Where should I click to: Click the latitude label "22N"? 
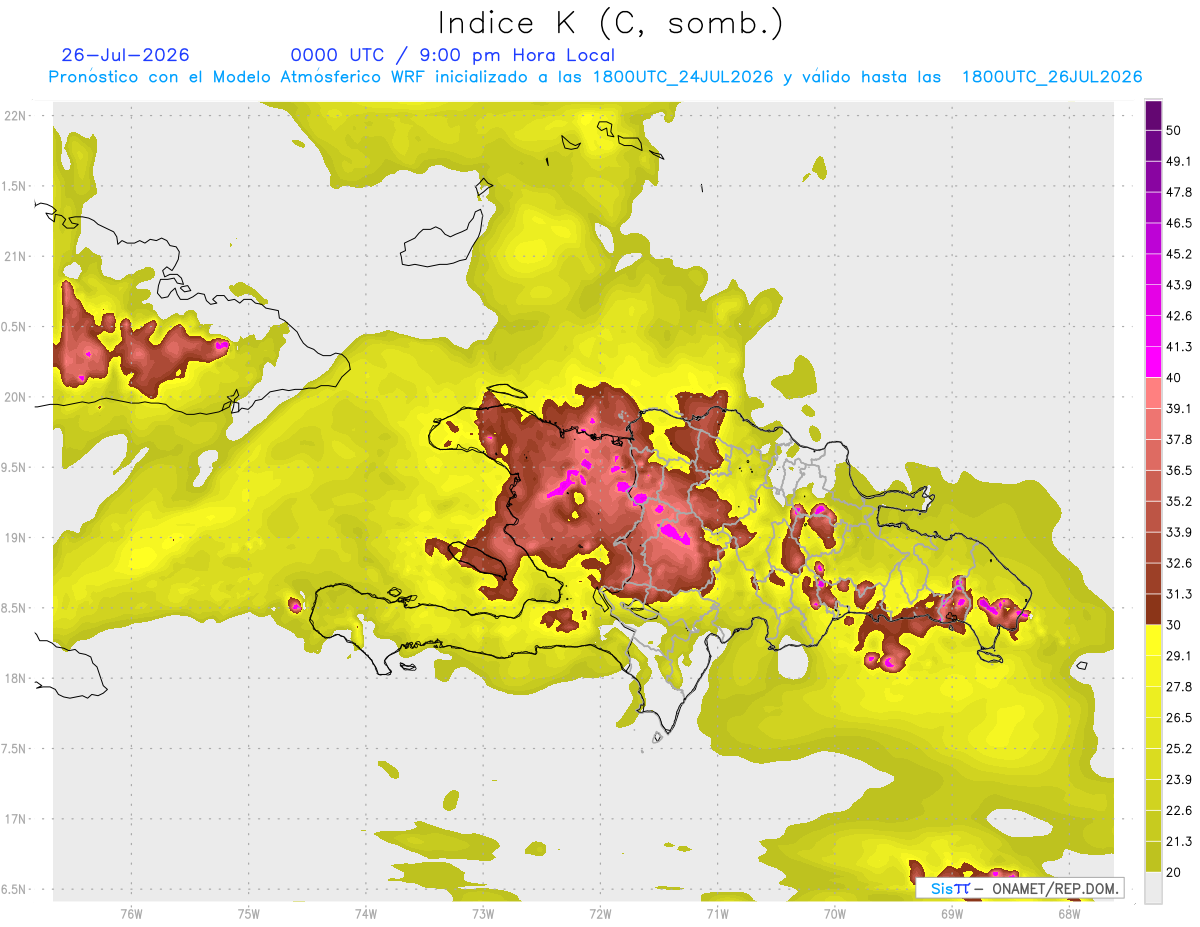coord(15,116)
